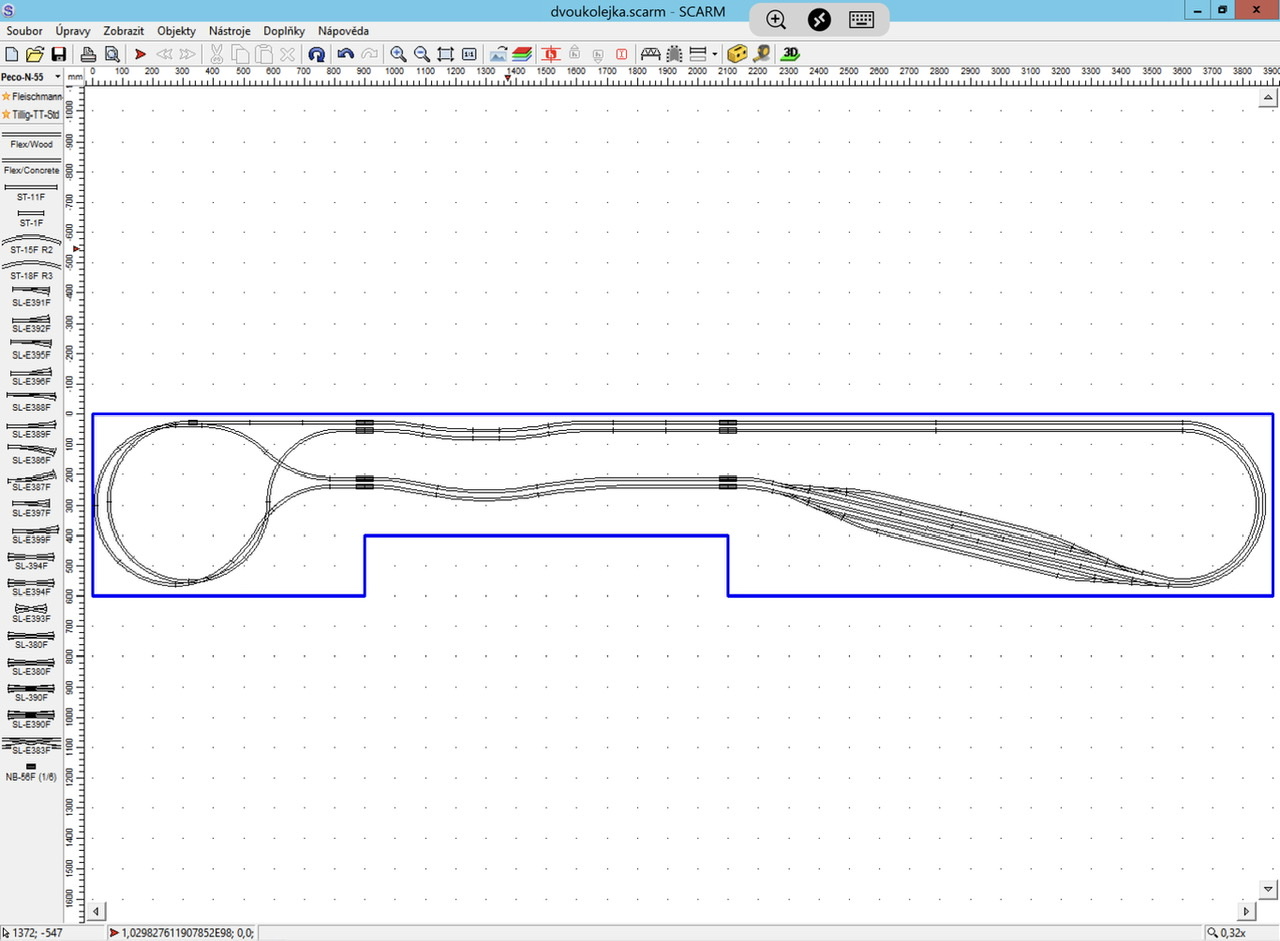
Task: Toggle the red start point arrow
Action: (140, 54)
